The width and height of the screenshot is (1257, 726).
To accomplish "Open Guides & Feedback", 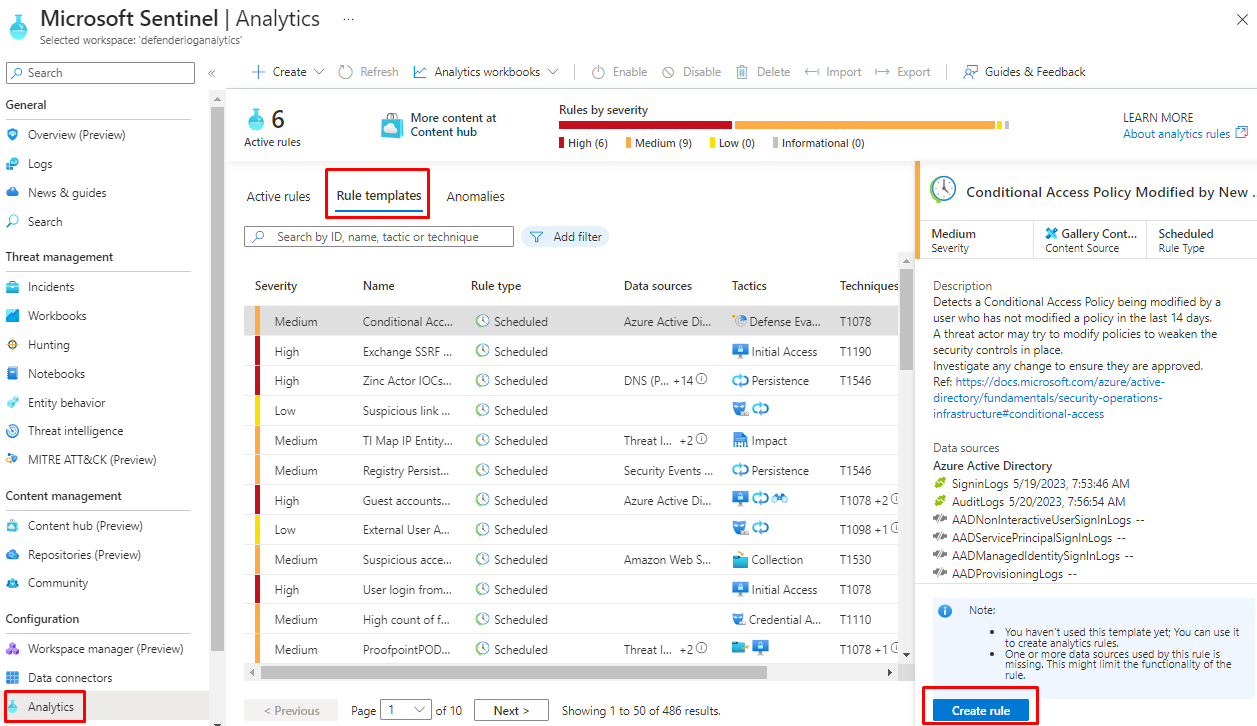I will (1024, 72).
